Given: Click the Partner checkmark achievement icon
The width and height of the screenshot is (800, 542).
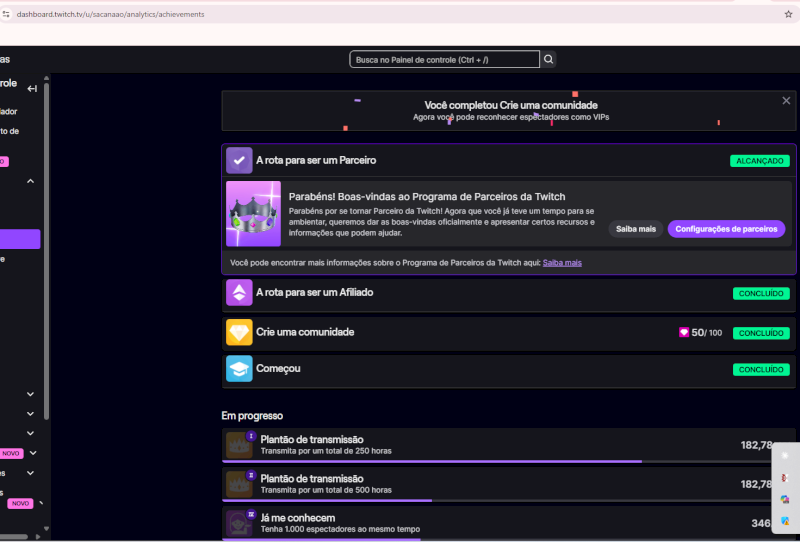Looking at the screenshot, I should [x=239, y=160].
